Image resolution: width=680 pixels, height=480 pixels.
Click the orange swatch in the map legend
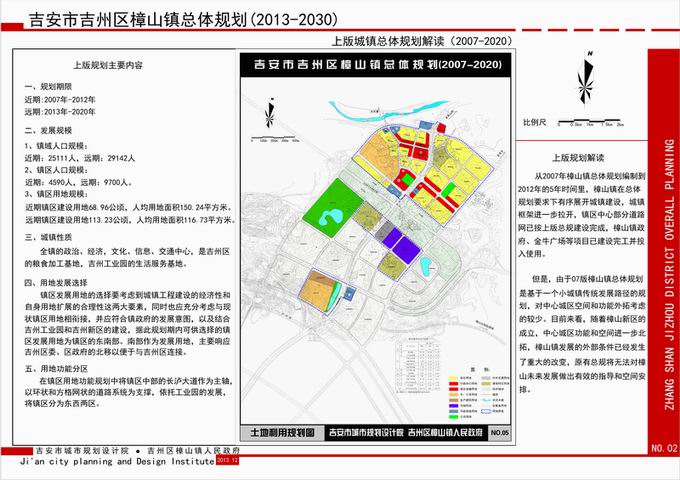click(453, 394)
